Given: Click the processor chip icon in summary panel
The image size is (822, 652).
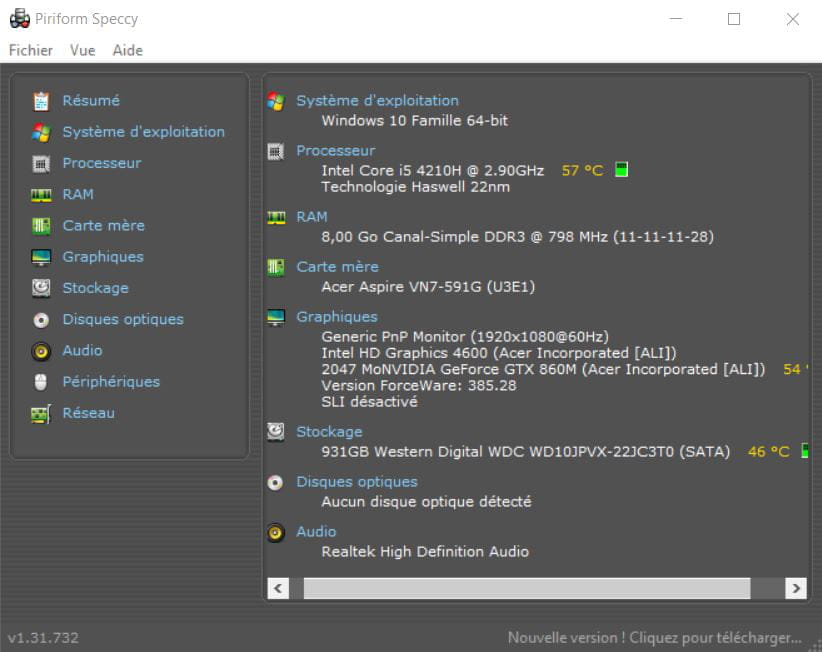Looking at the screenshot, I should coord(276,151).
